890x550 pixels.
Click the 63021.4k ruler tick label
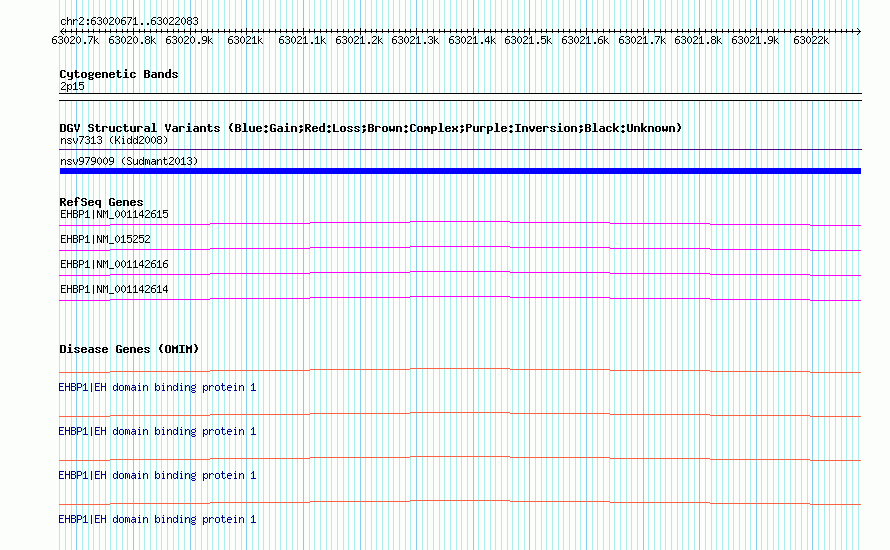coord(472,40)
